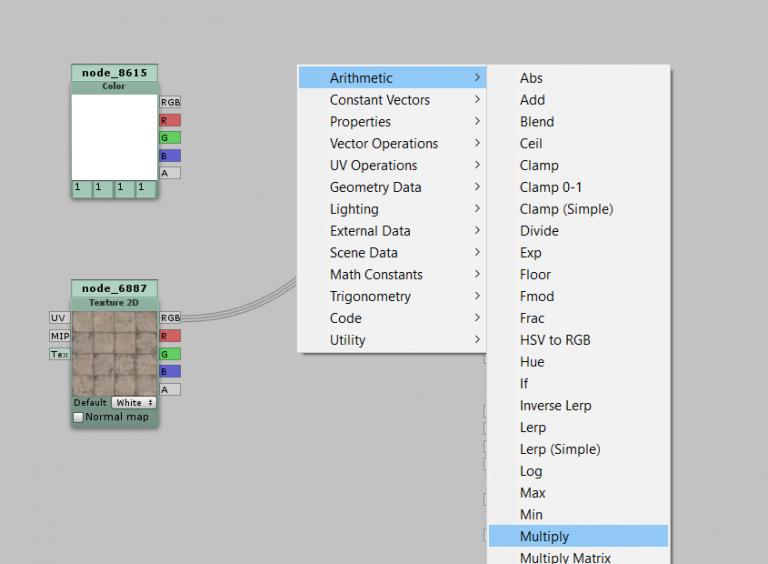This screenshot has height=564, width=768.
Task: Open the Default White dropdown
Action: coord(132,403)
